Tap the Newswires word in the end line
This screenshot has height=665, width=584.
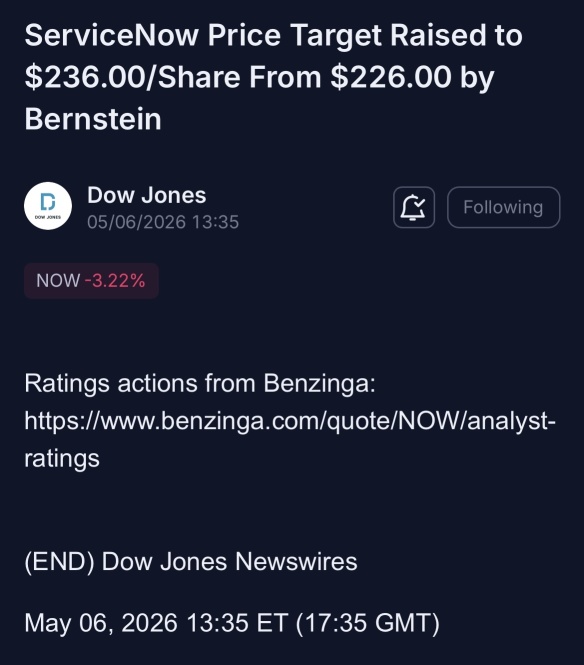click(x=296, y=562)
